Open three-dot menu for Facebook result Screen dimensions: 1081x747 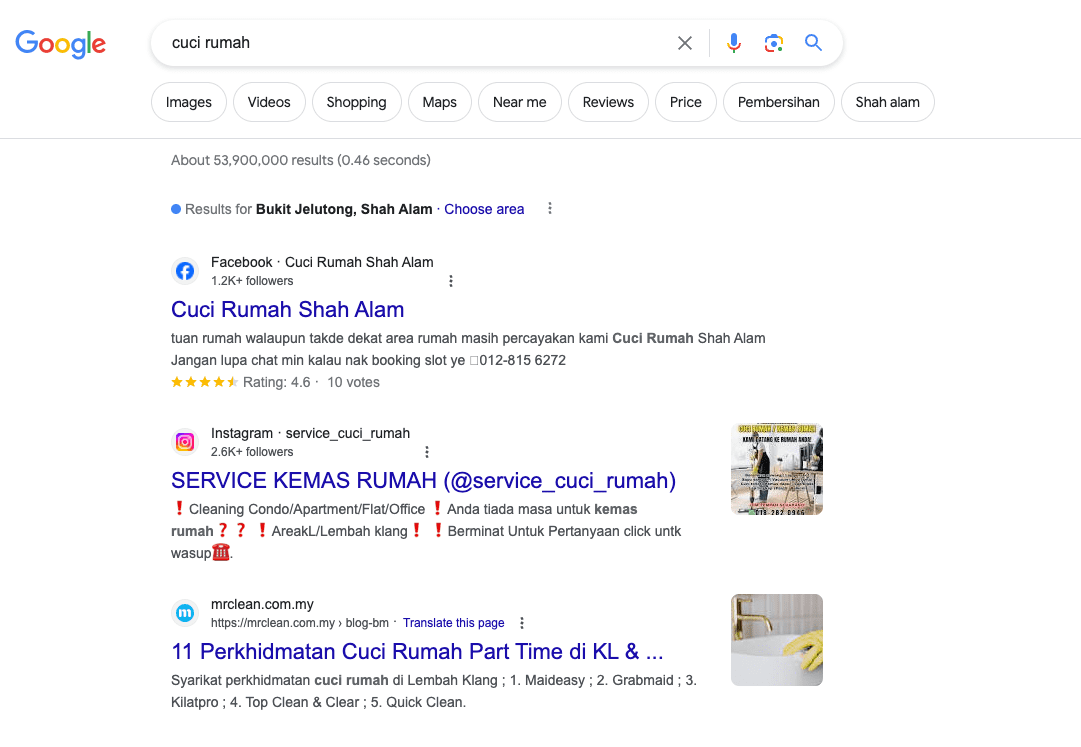[451, 281]
